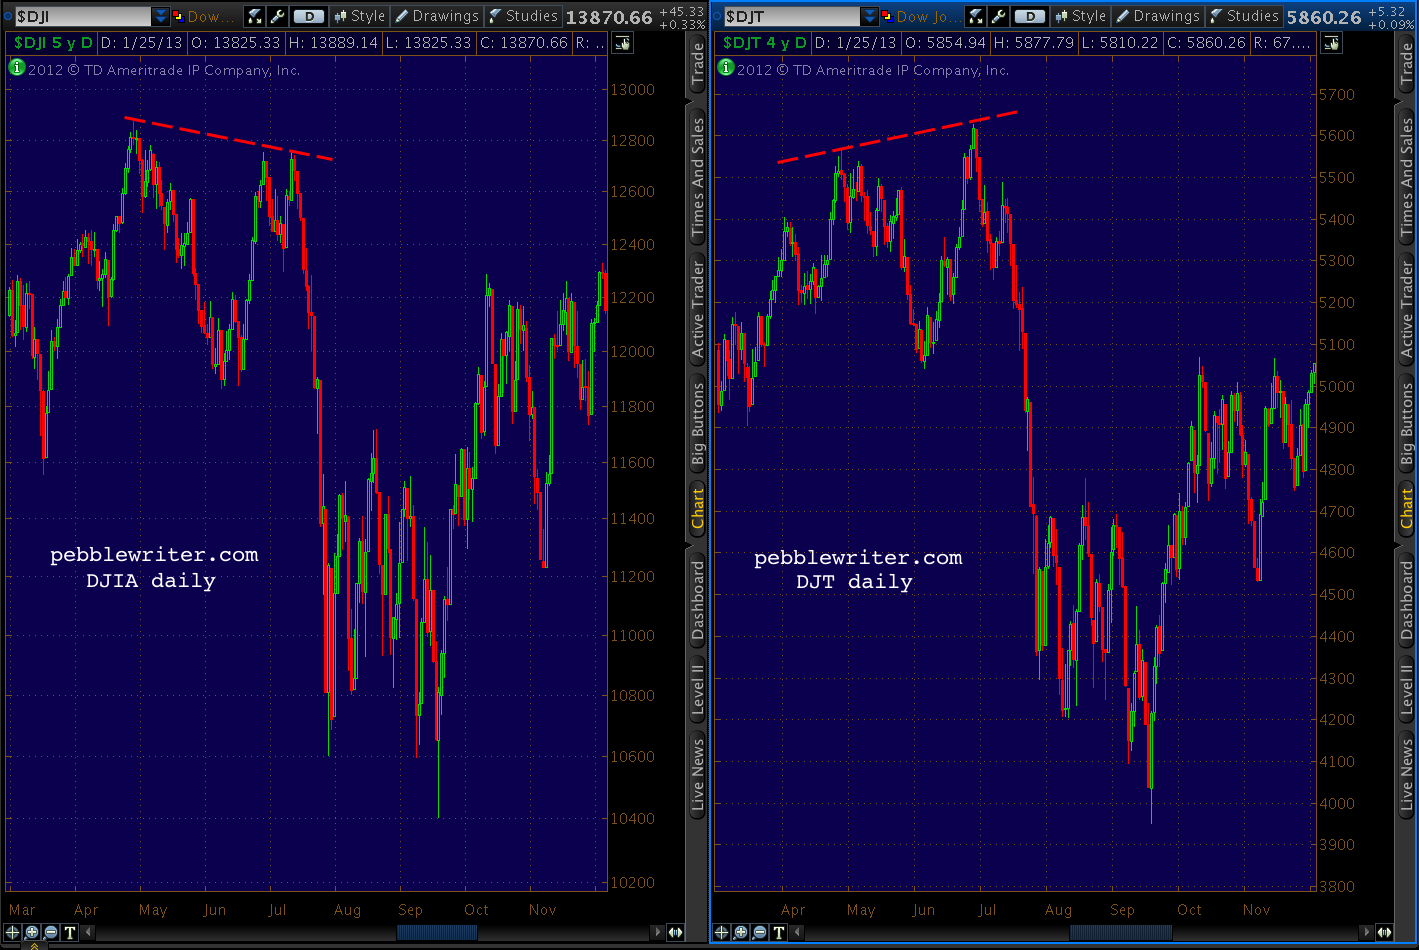1419x950 pixels.
Task: Click the expand time axis icon on $DJT chart
Action: point(1385,932)
